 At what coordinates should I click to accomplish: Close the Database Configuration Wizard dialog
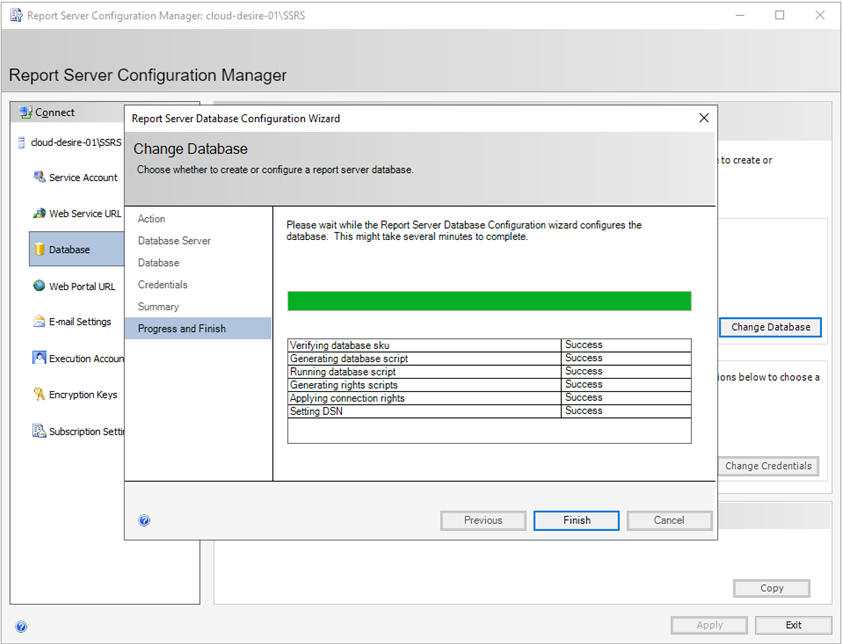704,118
